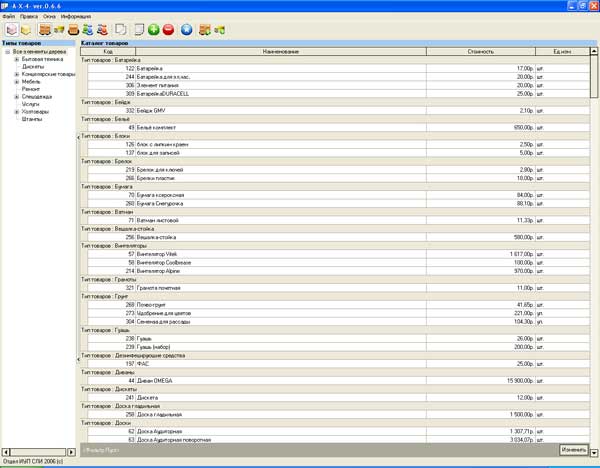Click the catalog vertical scrollbar down arrow
This screenshot has width=600, height=468.
click(x=595, y=453)
